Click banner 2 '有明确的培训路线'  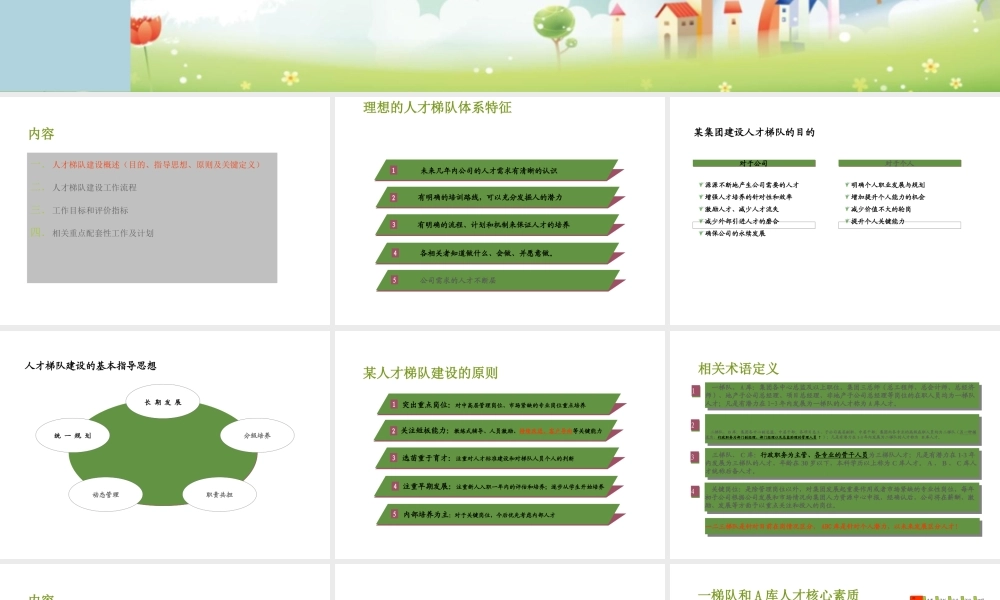[x=499, y=198]
